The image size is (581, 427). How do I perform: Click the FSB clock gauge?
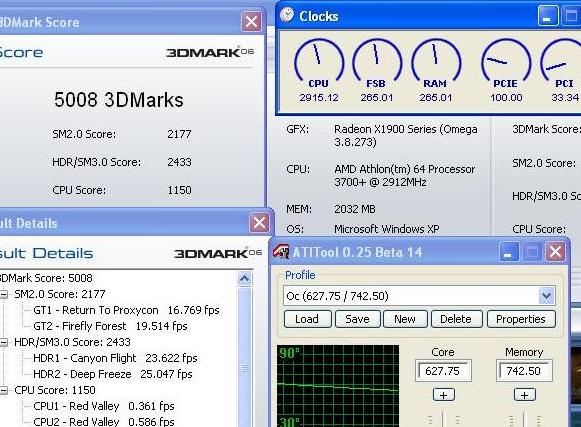click(x=377, y=61)
